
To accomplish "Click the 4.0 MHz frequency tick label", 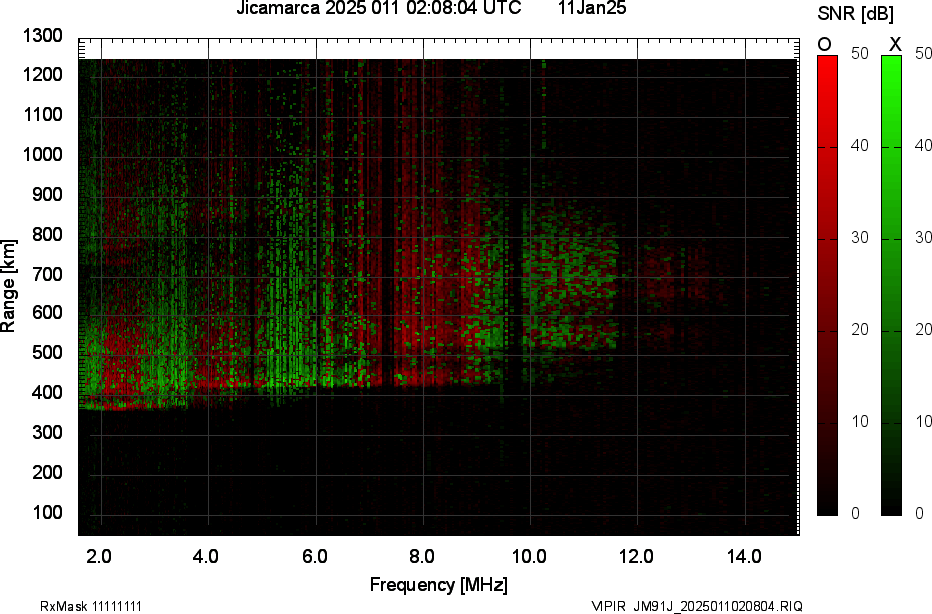I will click(206, 556).
